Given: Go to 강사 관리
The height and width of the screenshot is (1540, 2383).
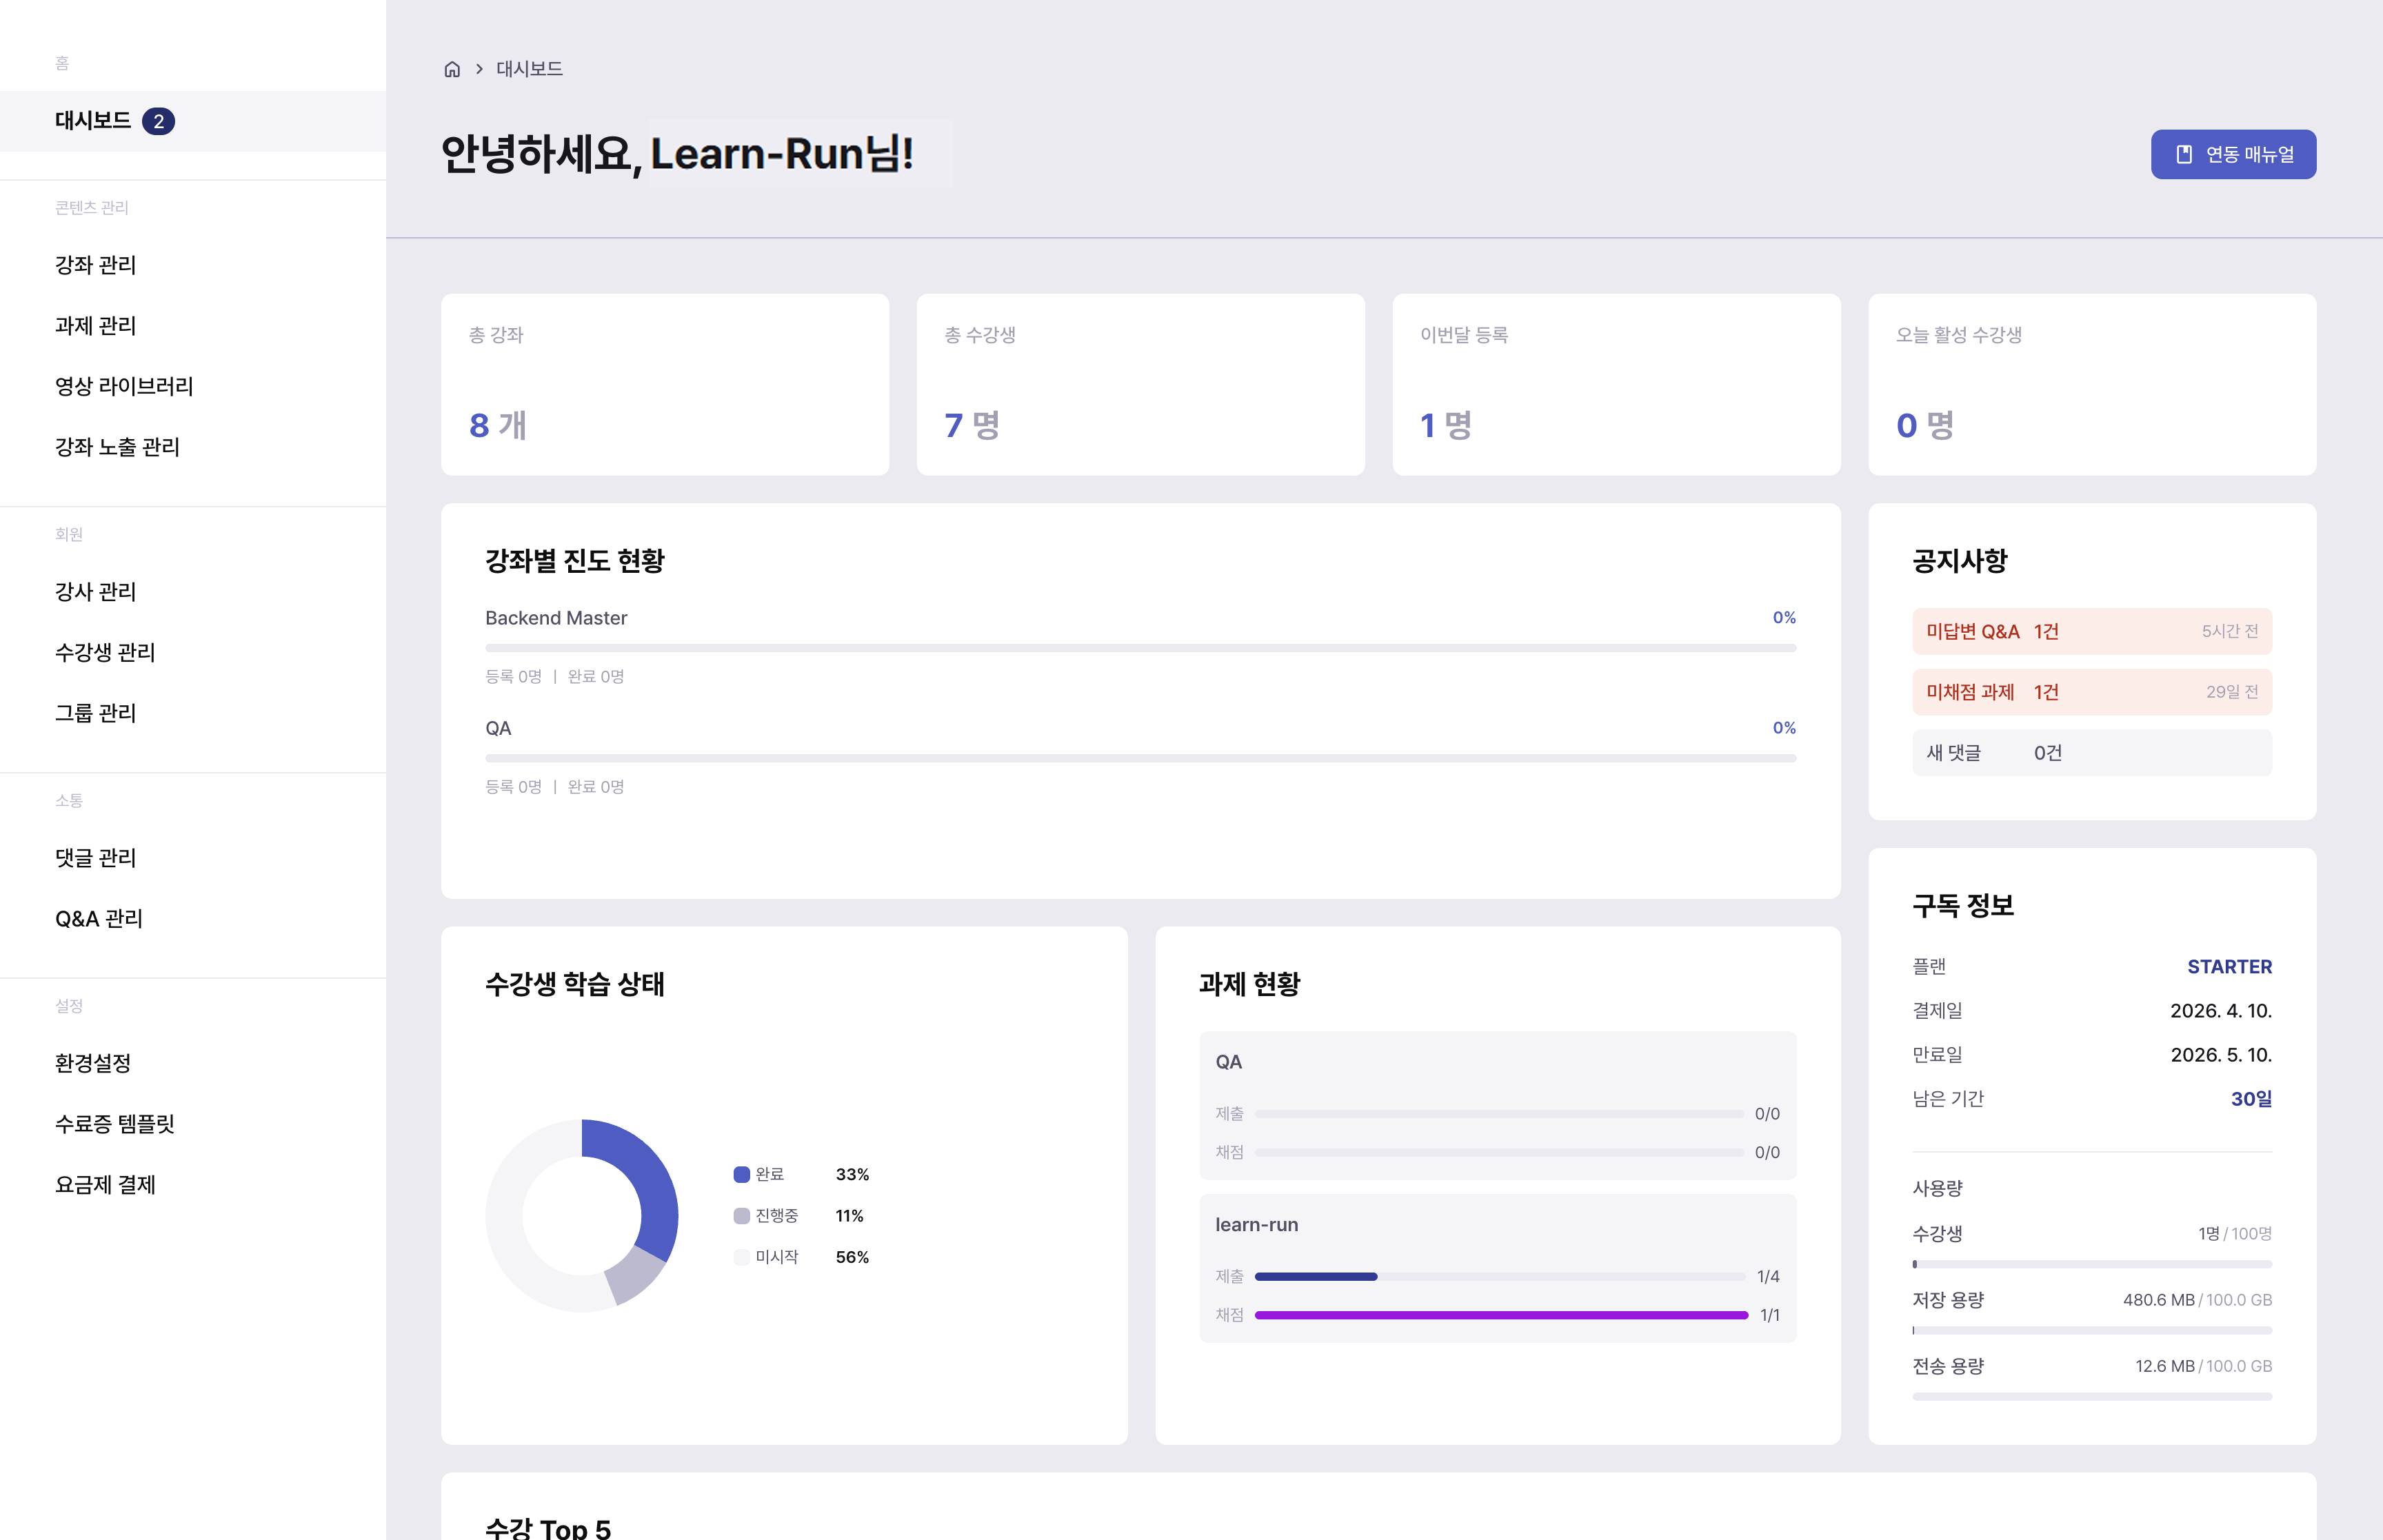Looking at the screenshot, I should (95, 592).
